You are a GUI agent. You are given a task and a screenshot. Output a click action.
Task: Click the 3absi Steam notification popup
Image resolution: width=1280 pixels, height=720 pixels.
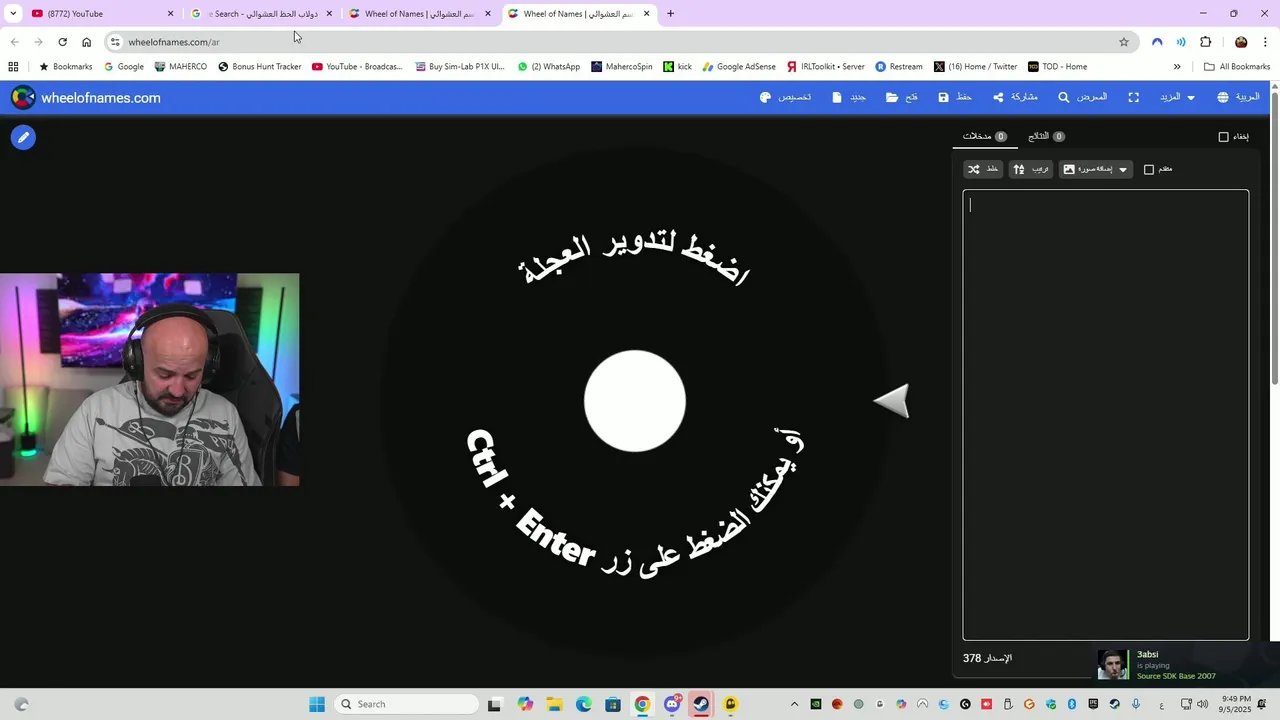[1185, 665]
